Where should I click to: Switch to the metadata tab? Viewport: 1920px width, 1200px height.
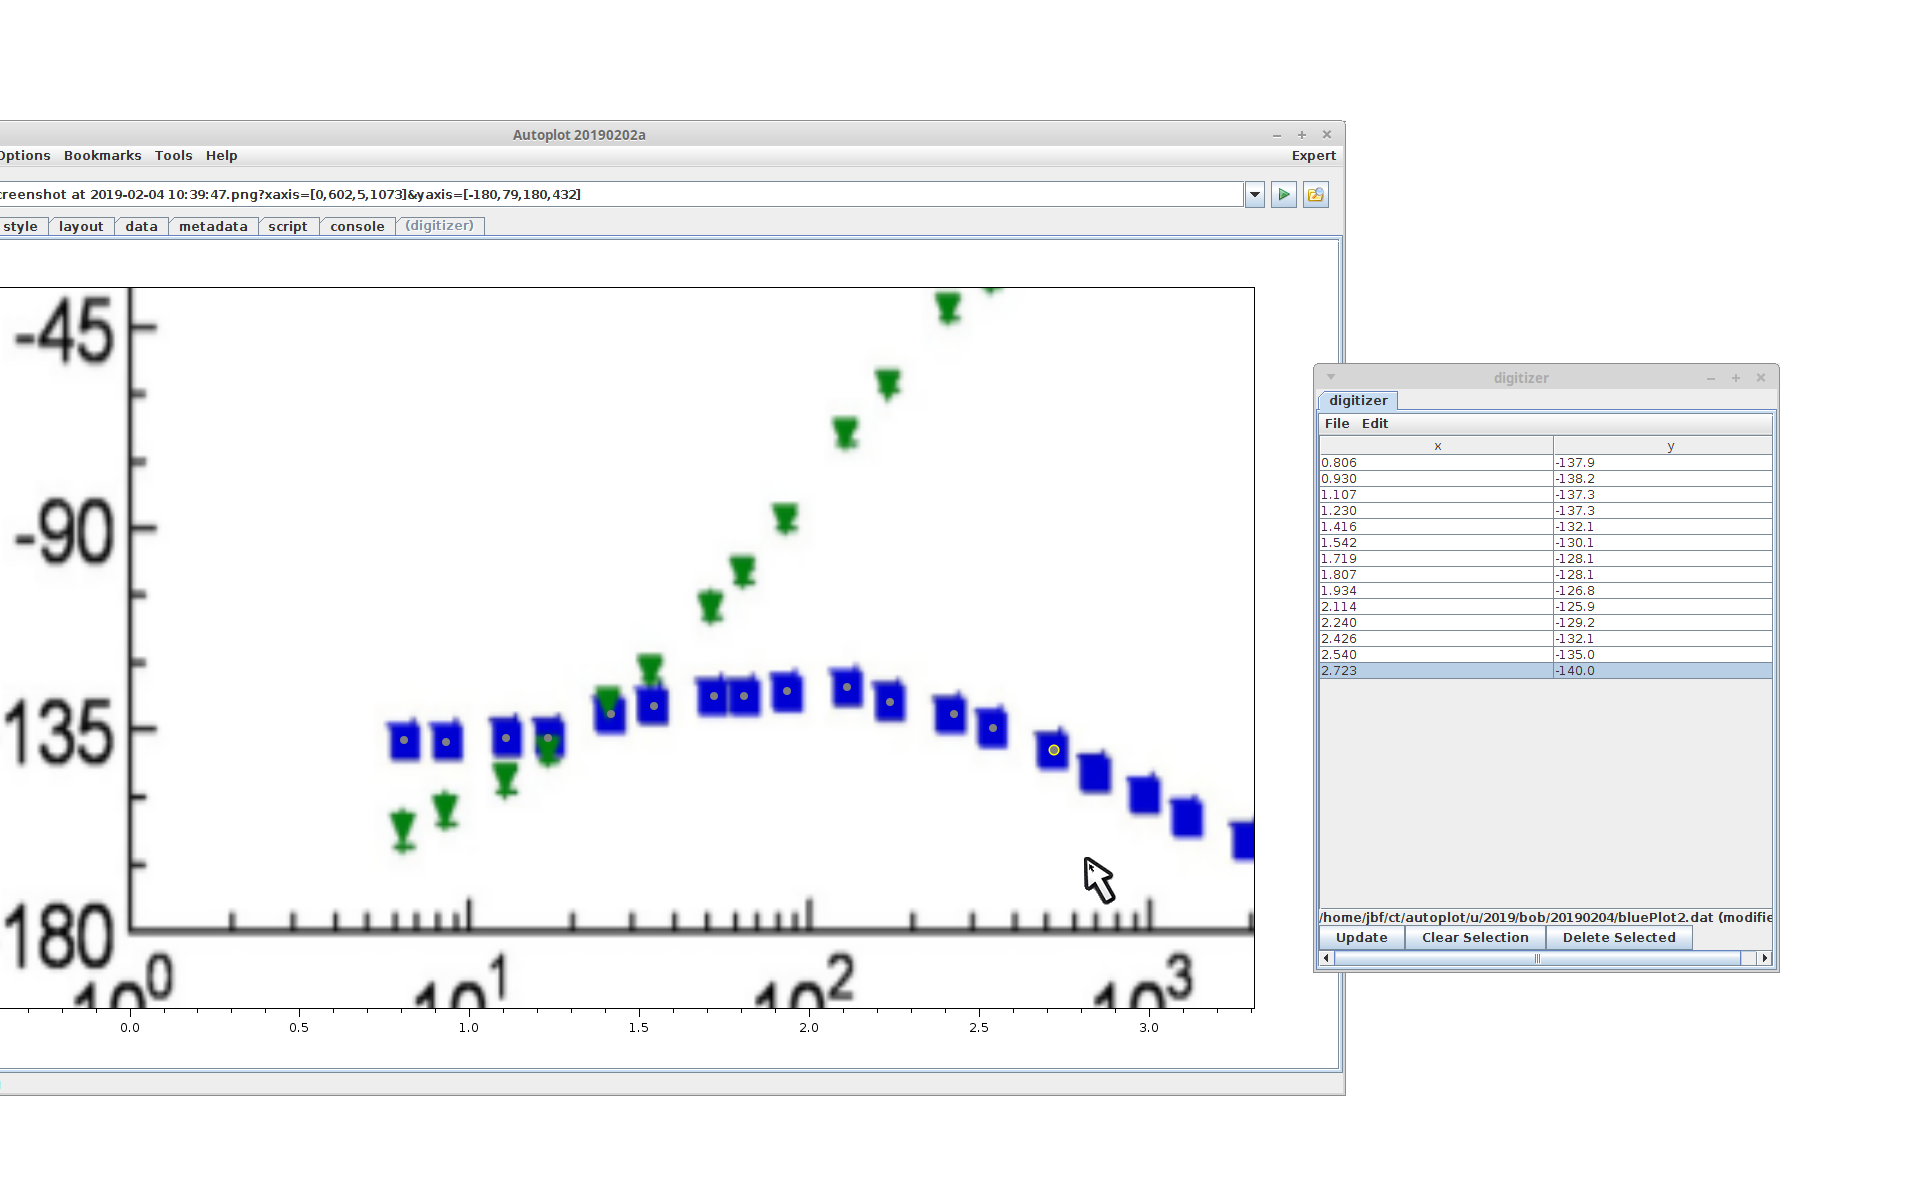(213, 227)
